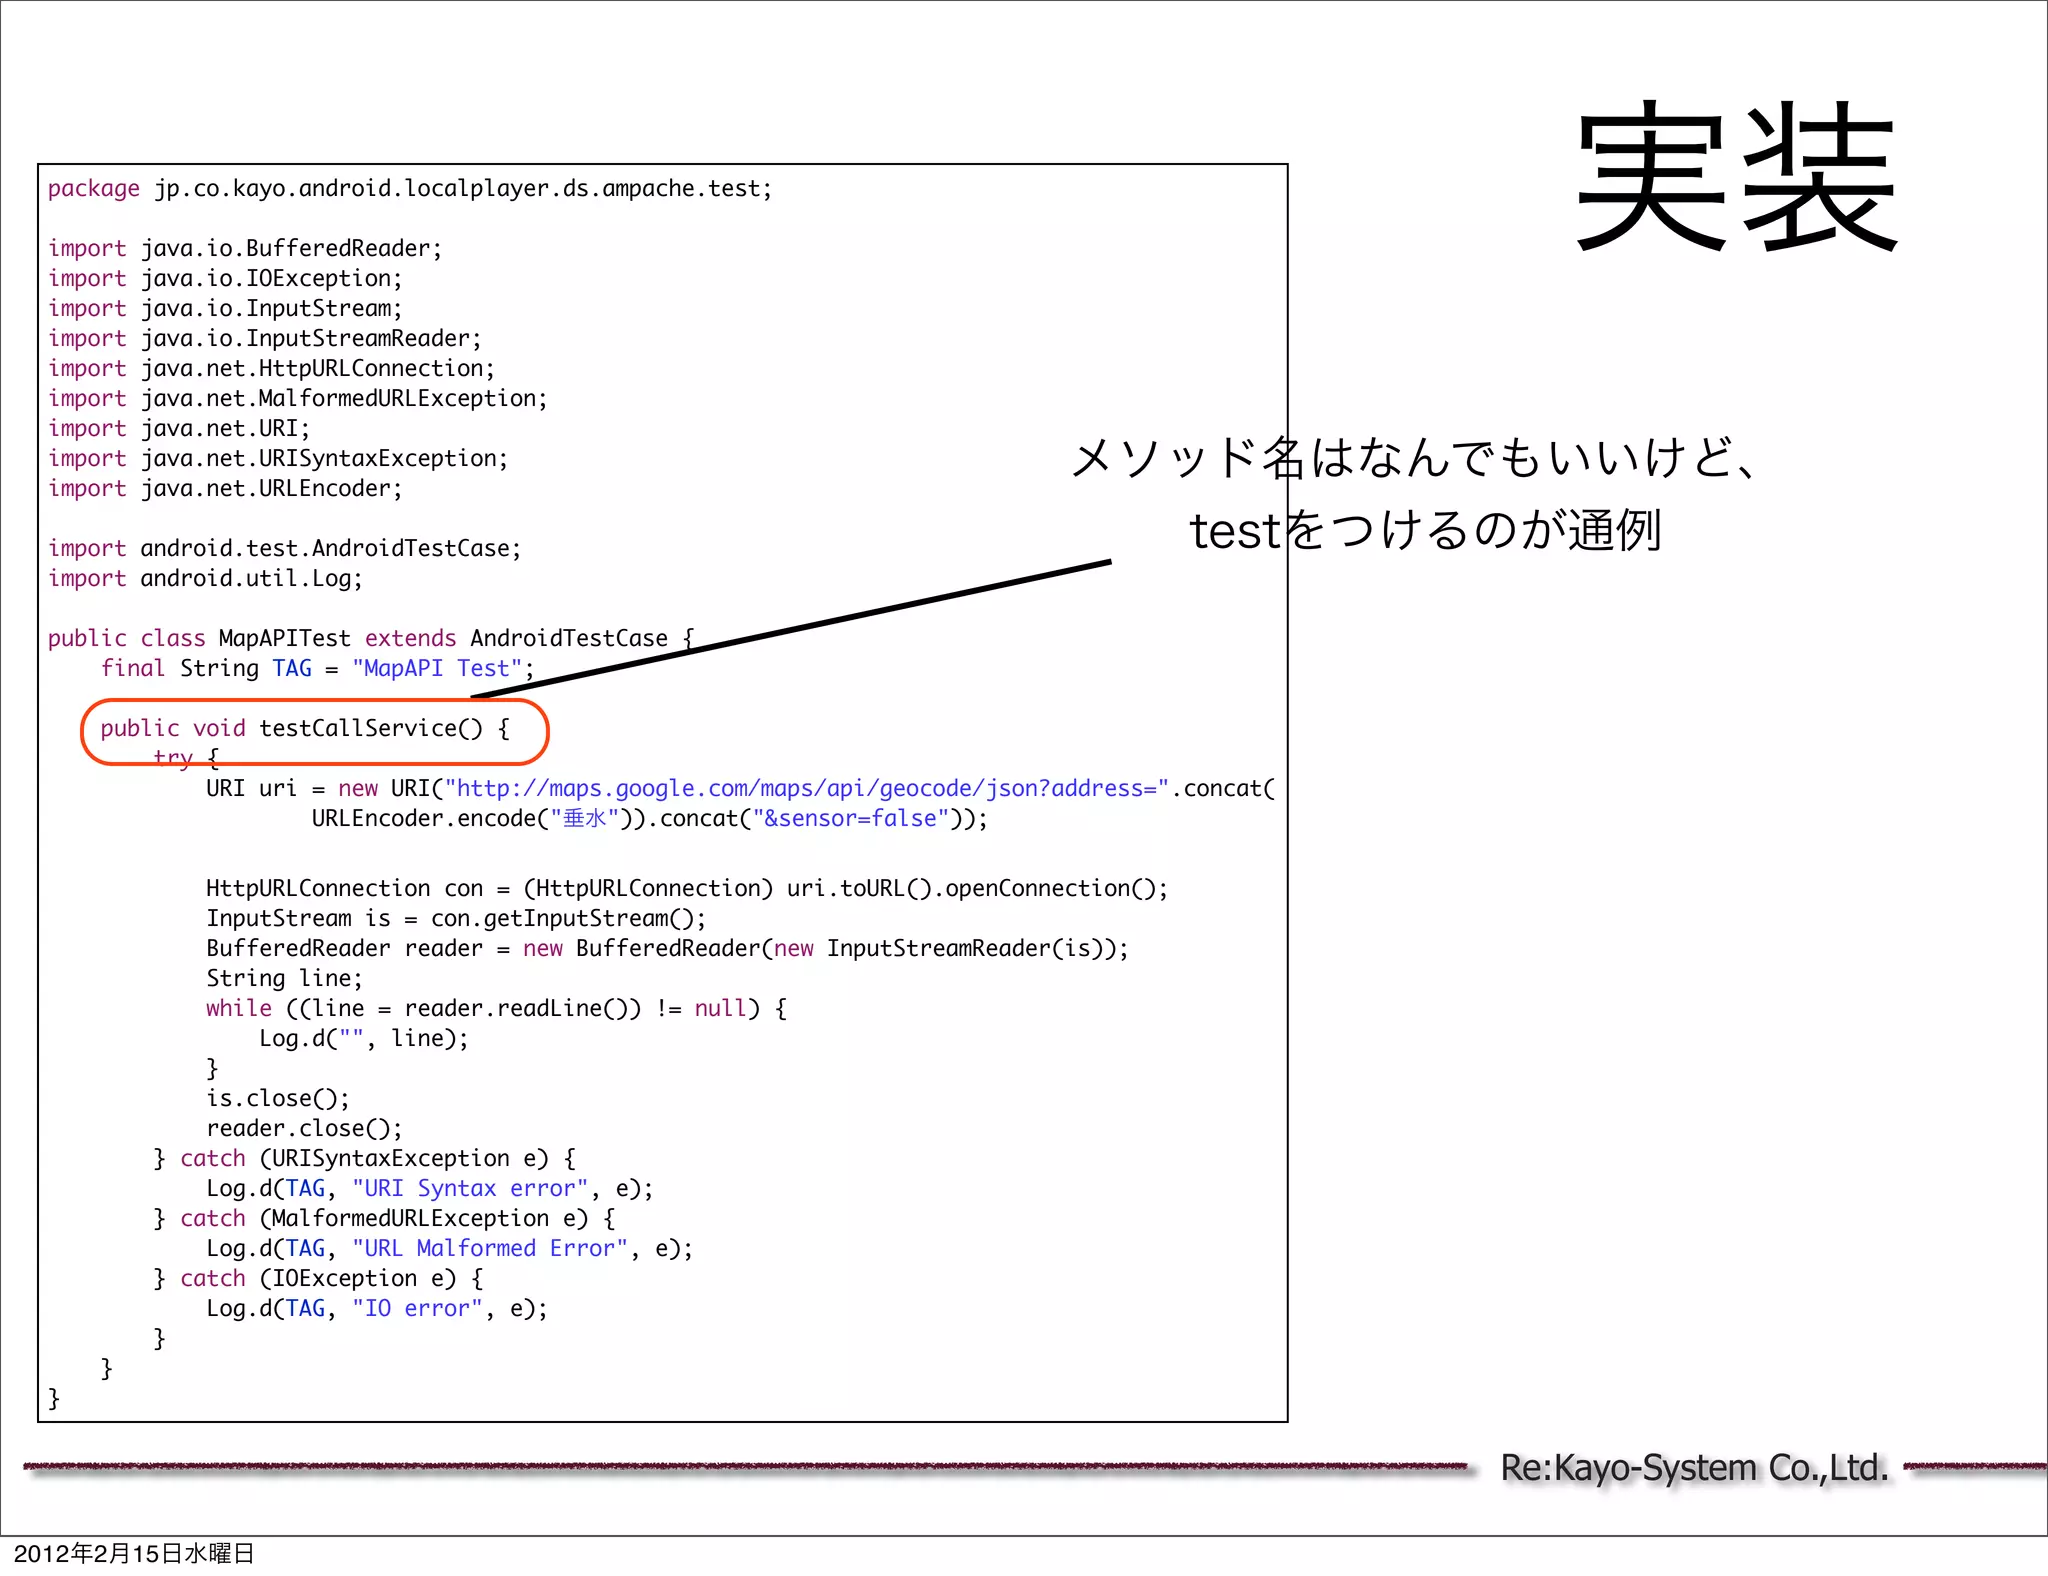Click the HttpURLConnection con assignment line

[x=686, y=889]
